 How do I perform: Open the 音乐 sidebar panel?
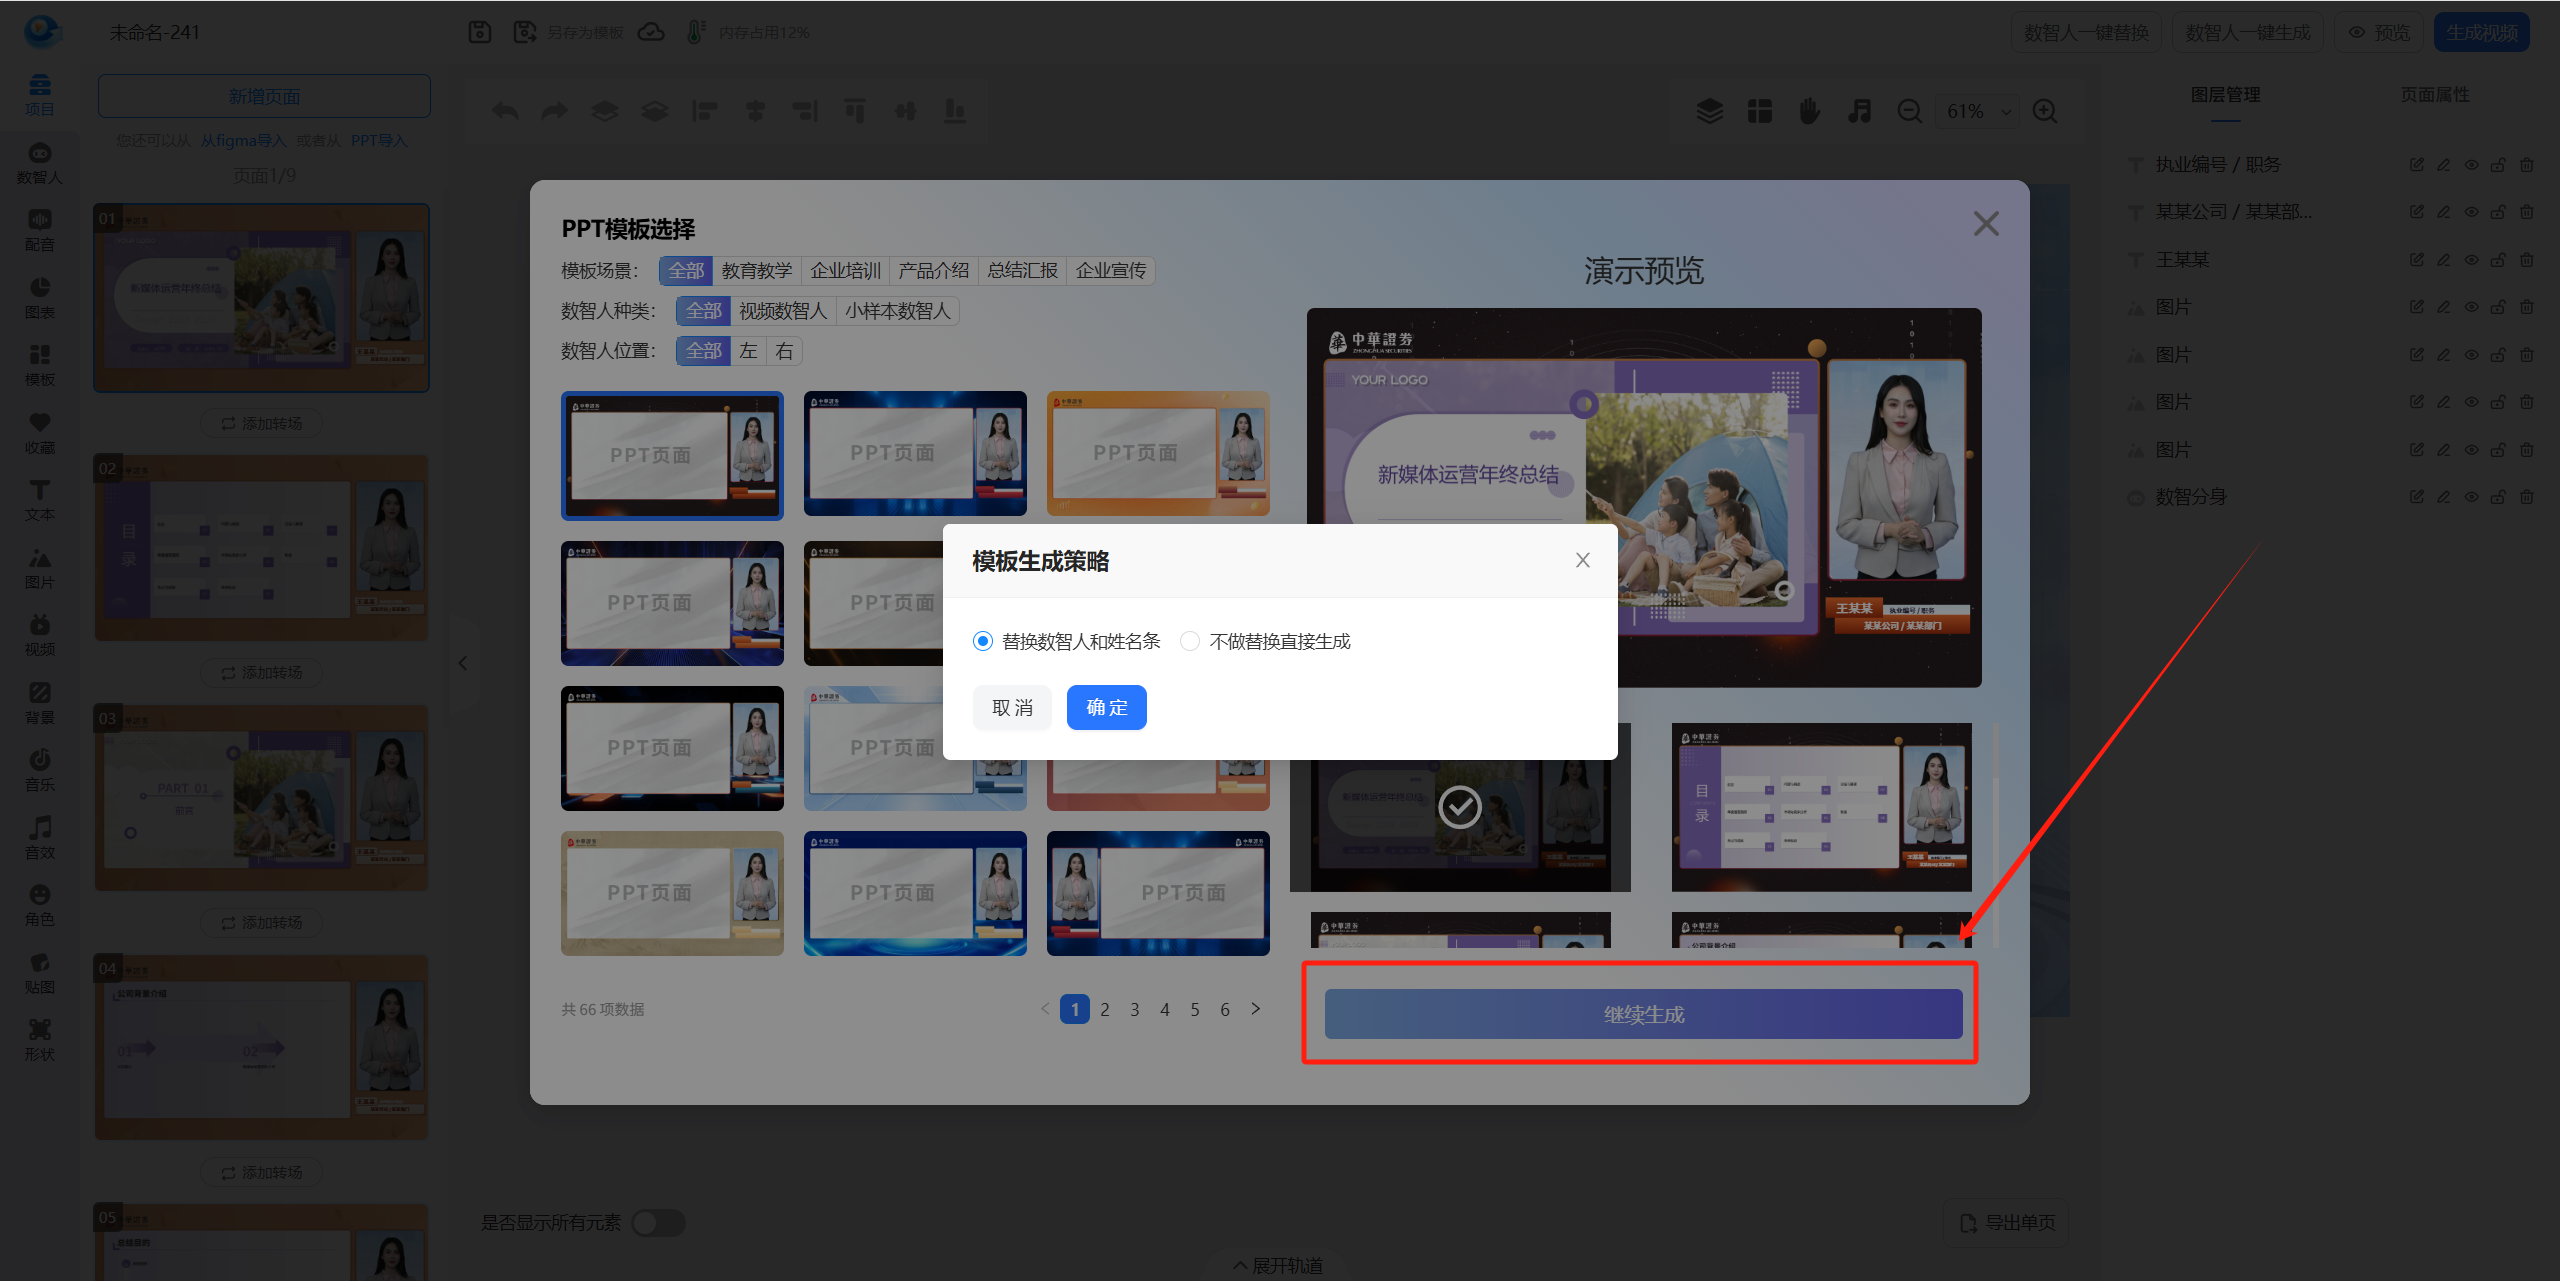pos(39,769)
